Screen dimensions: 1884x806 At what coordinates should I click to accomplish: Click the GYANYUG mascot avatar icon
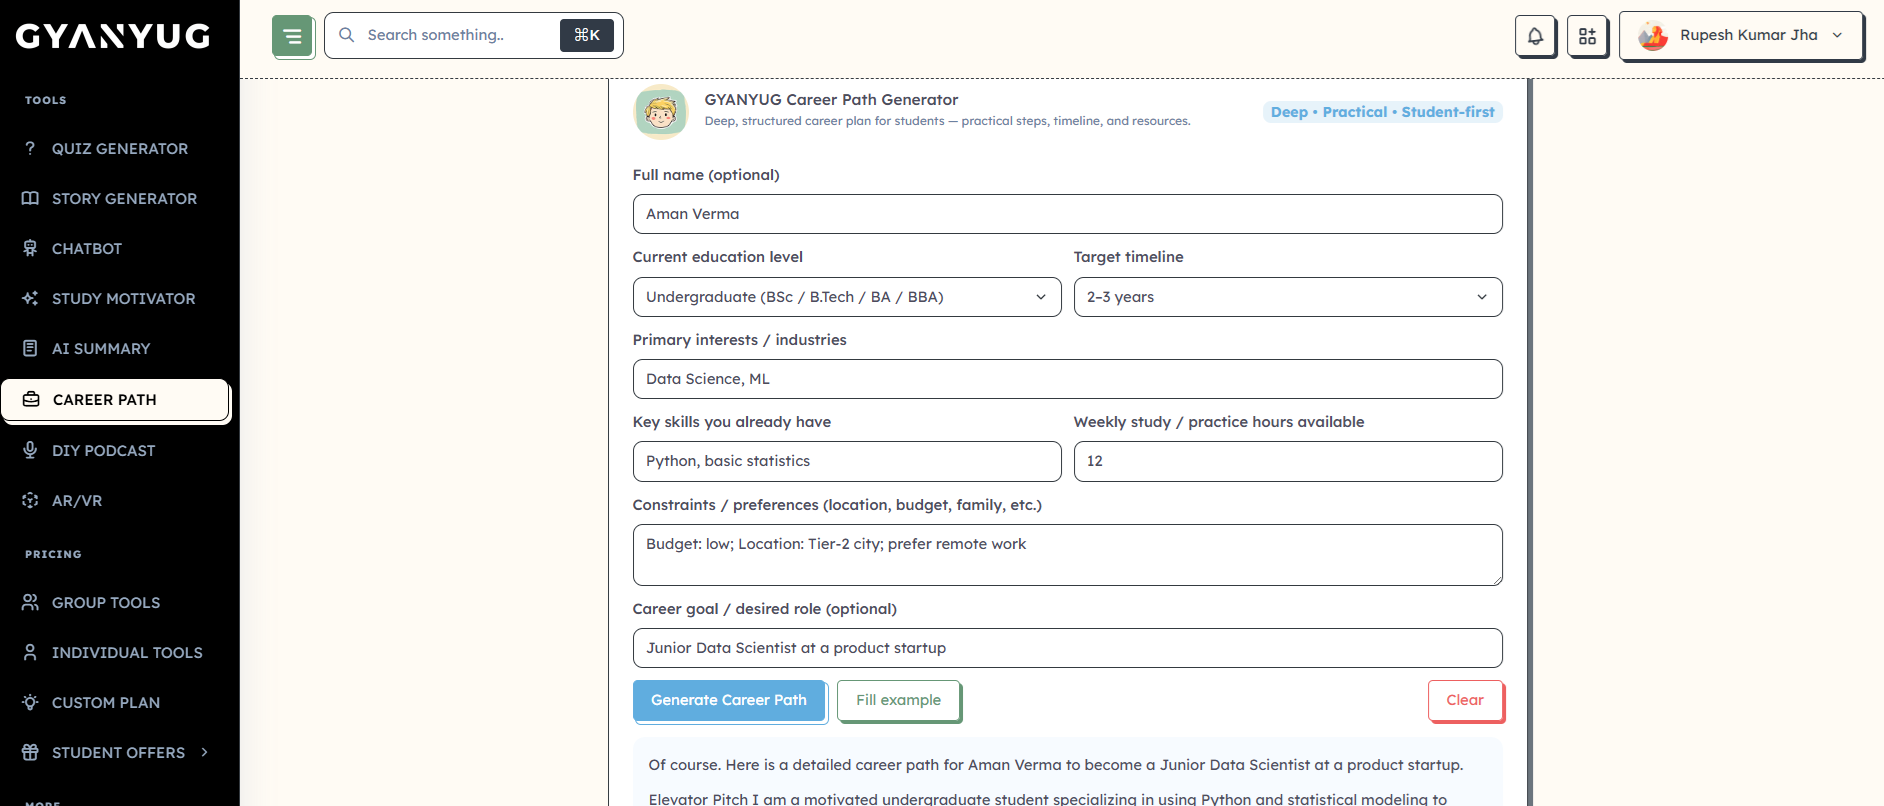[x=661, y=111]
